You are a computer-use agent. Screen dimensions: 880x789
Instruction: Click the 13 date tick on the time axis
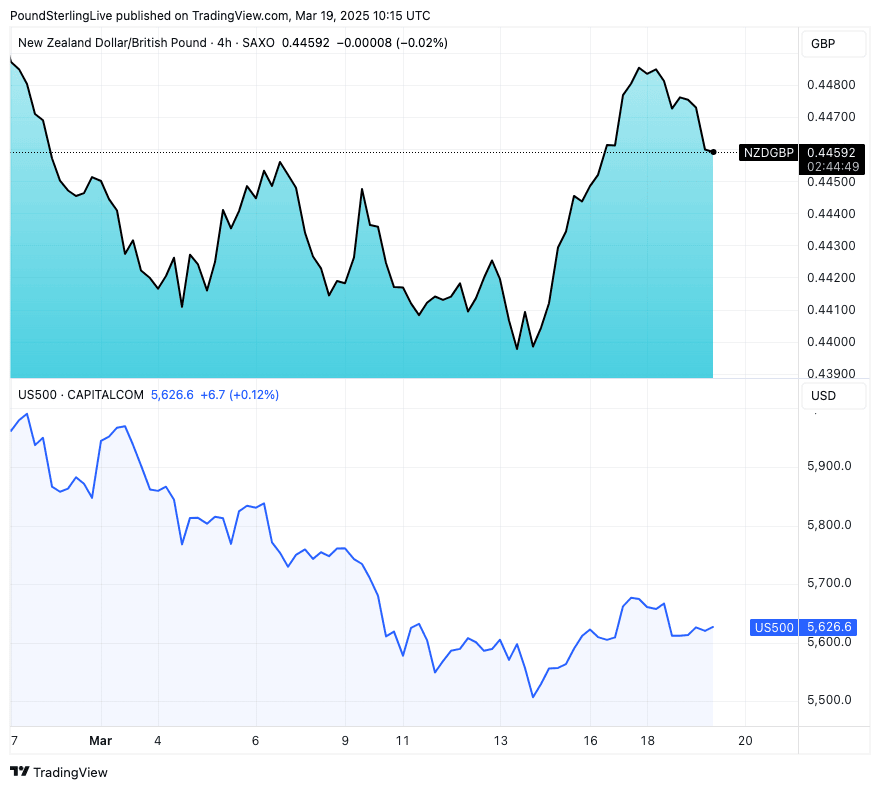click(501, 740)
